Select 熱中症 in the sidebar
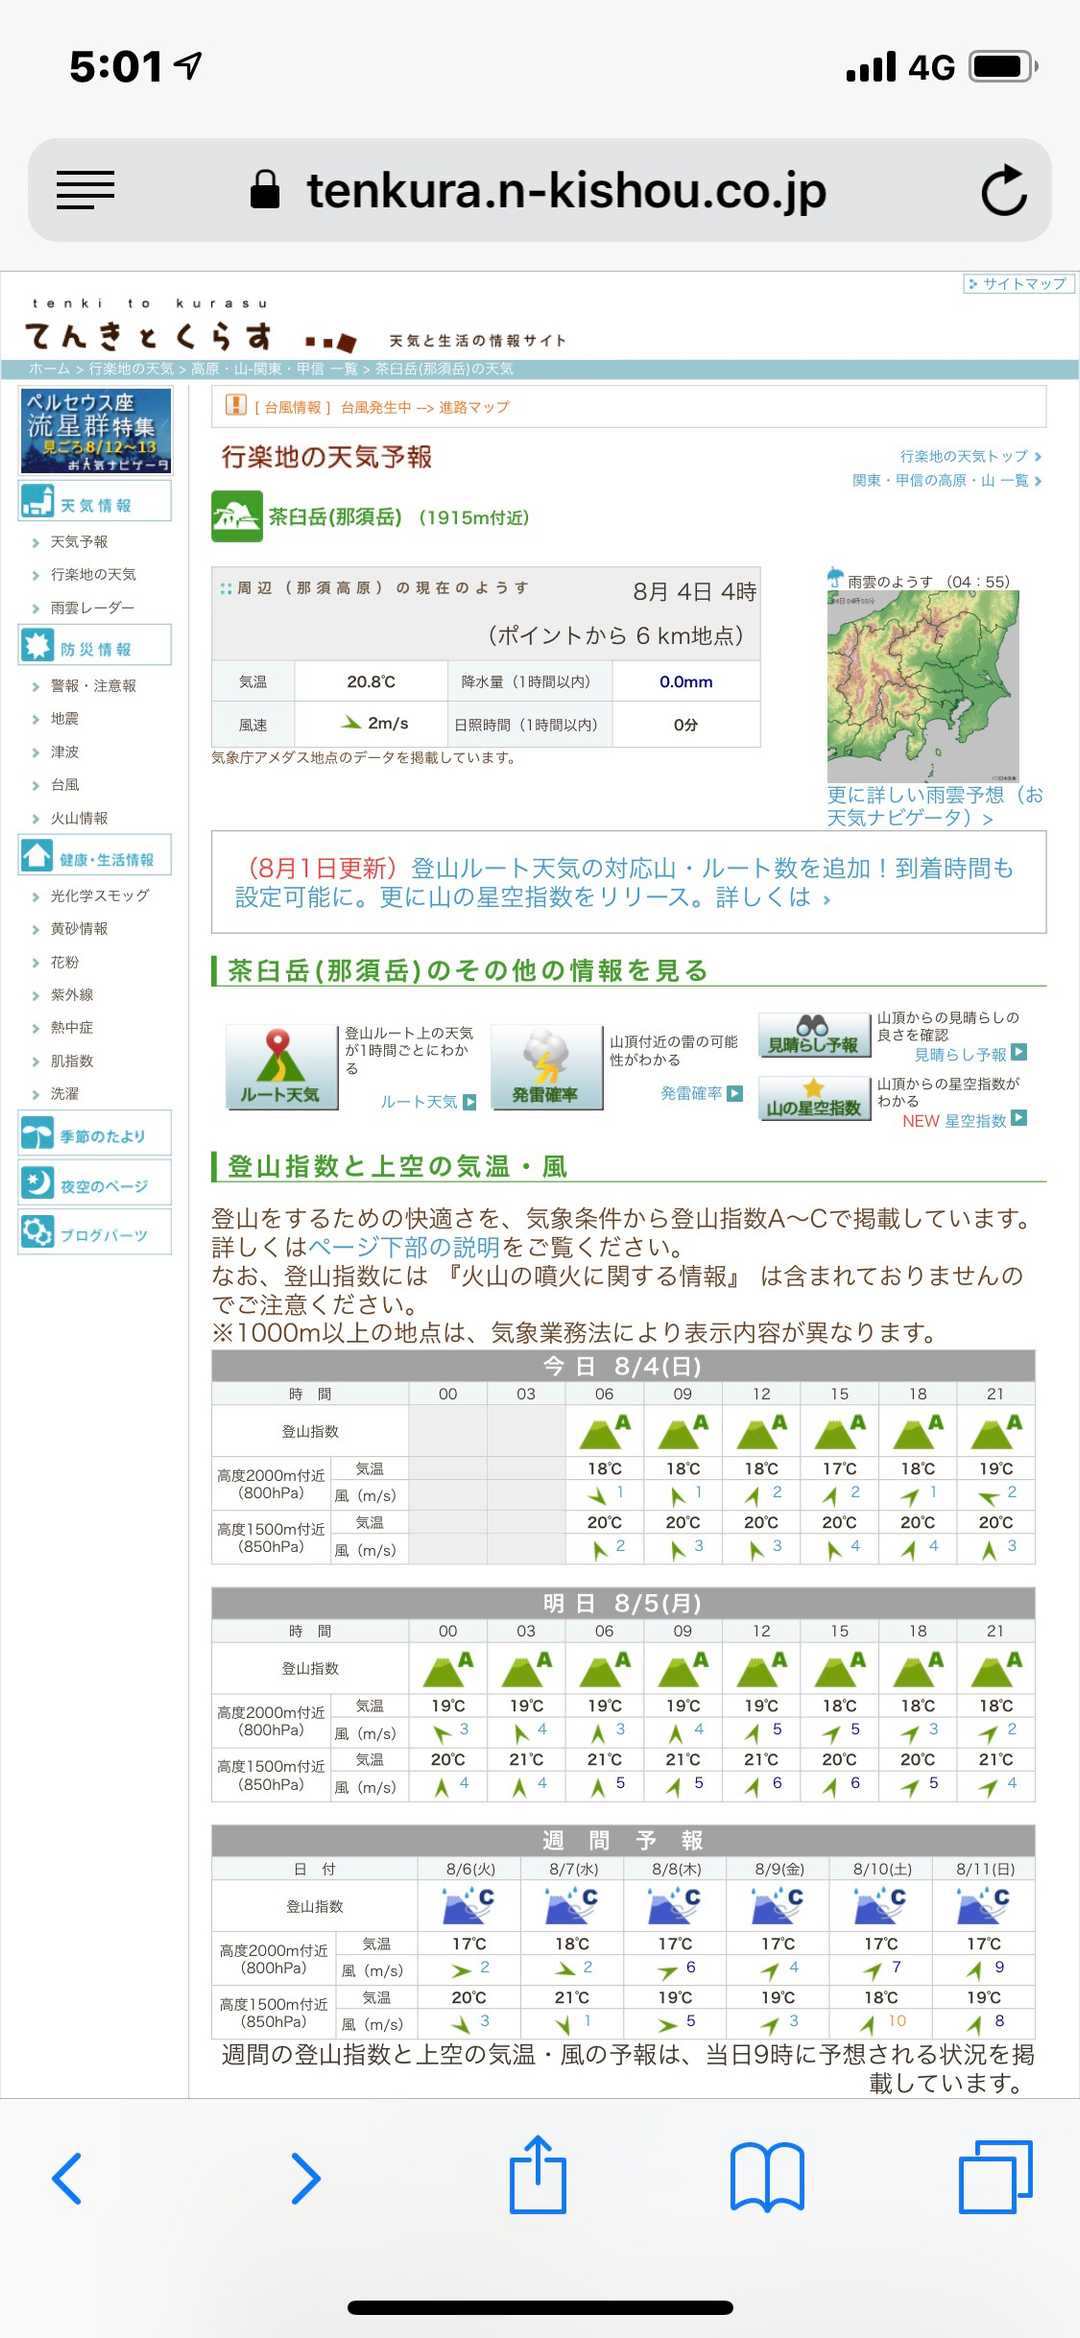 point(72,1028)
